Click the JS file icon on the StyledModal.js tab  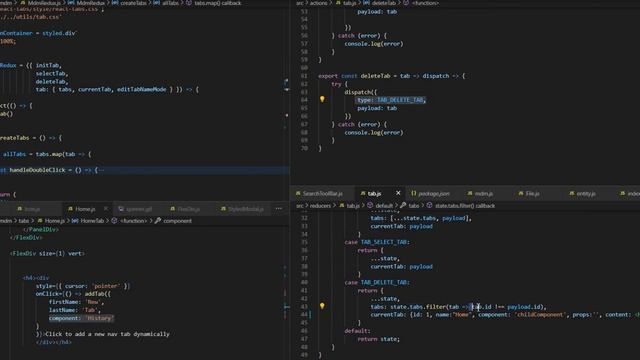pos(223,209)
